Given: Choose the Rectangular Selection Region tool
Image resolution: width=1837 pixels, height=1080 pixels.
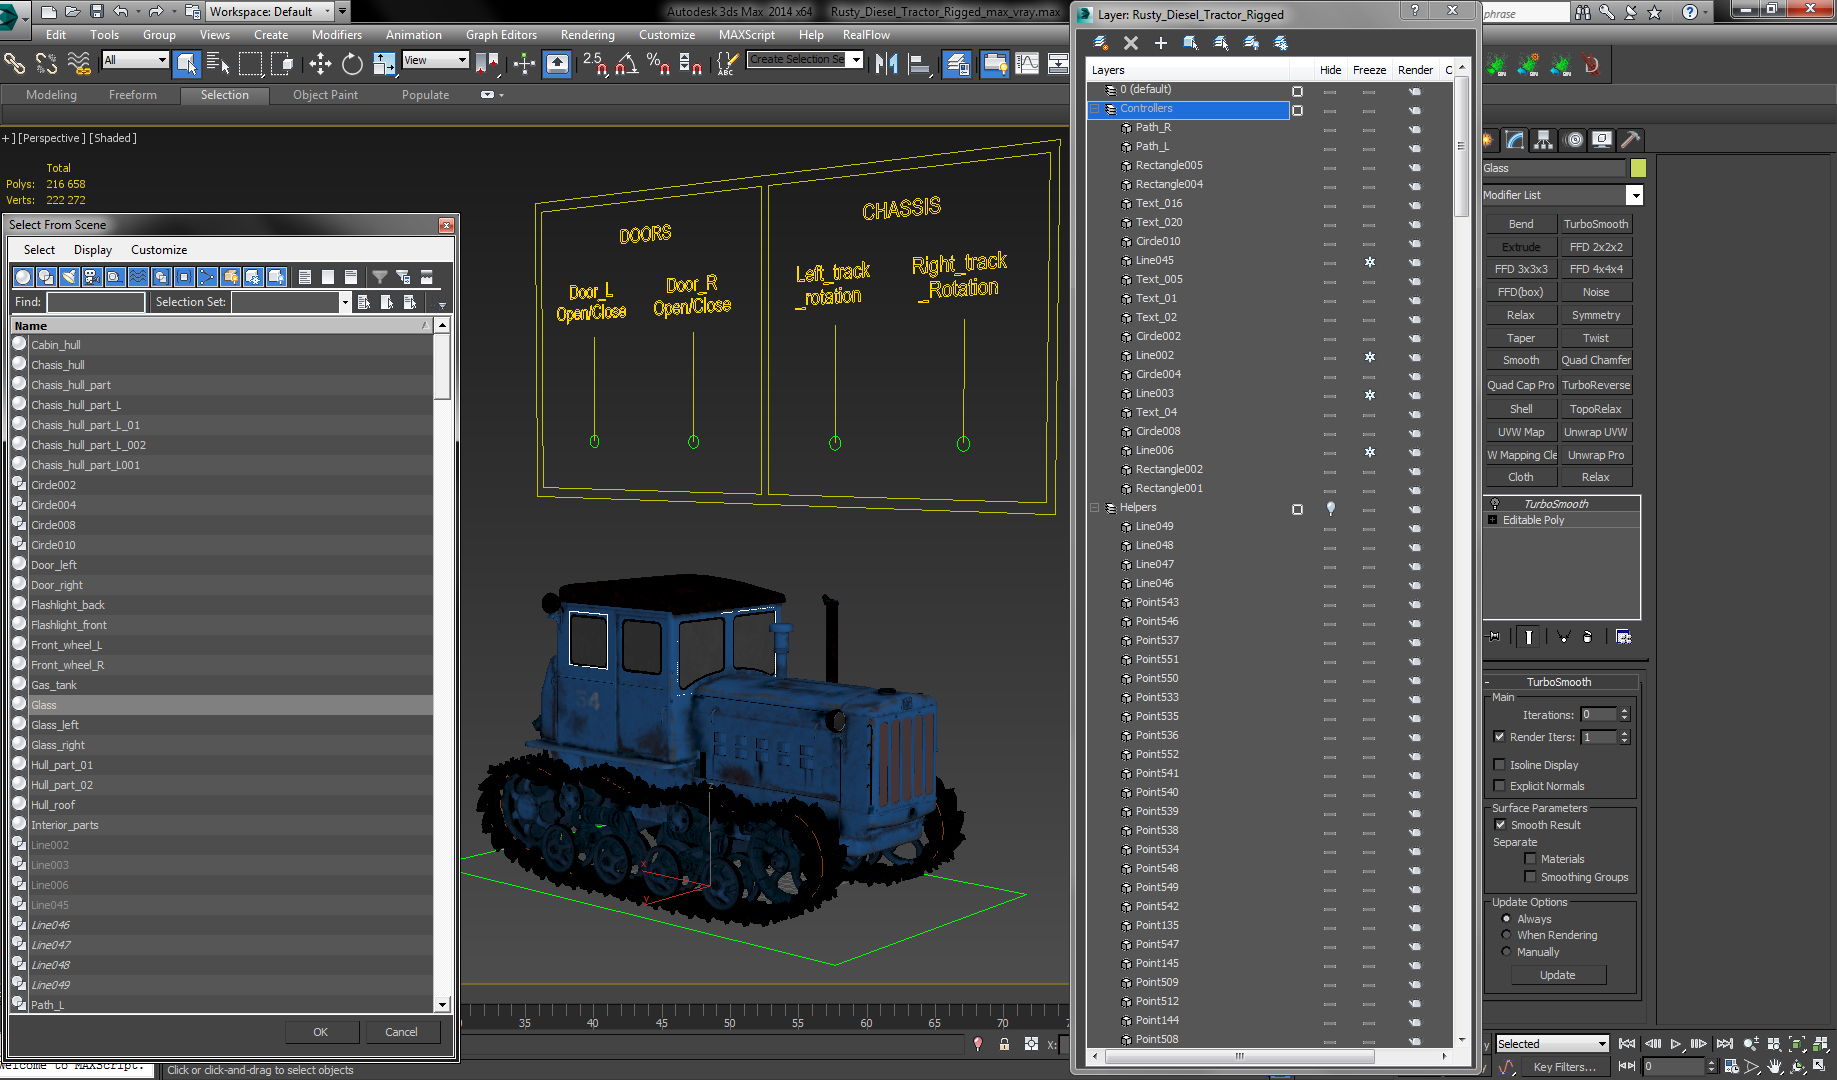Looking at the screenshot, I should tap(250, 64).
